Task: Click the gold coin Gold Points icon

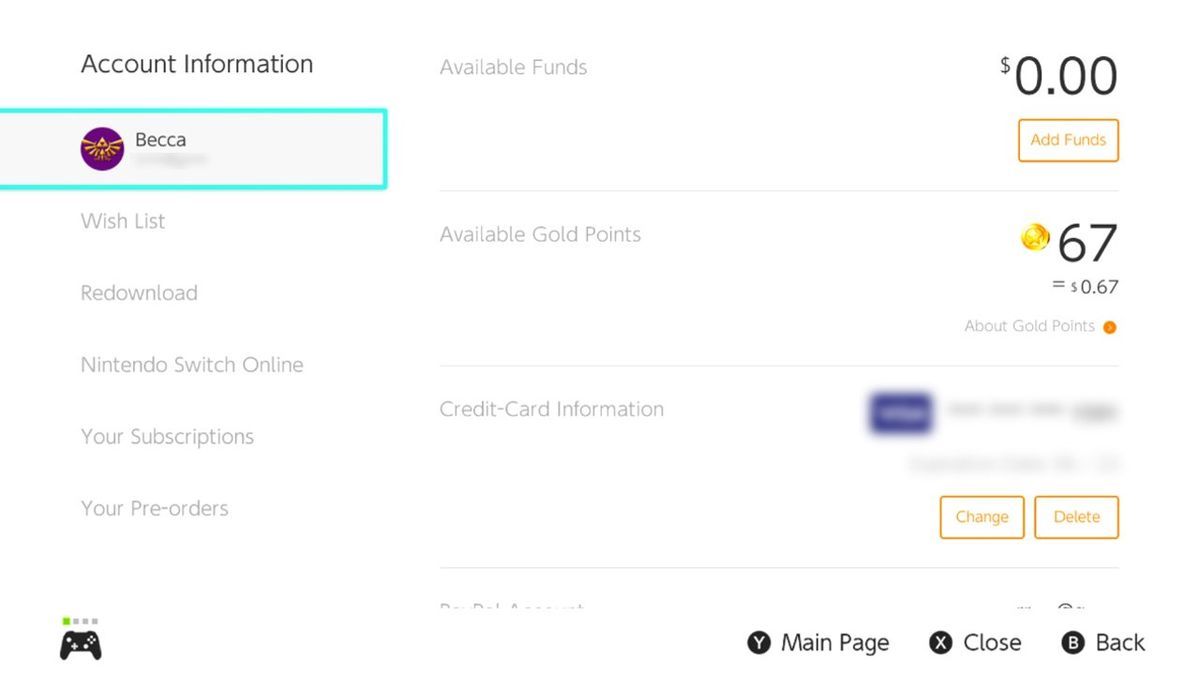Action: [x=1035, y=238]
